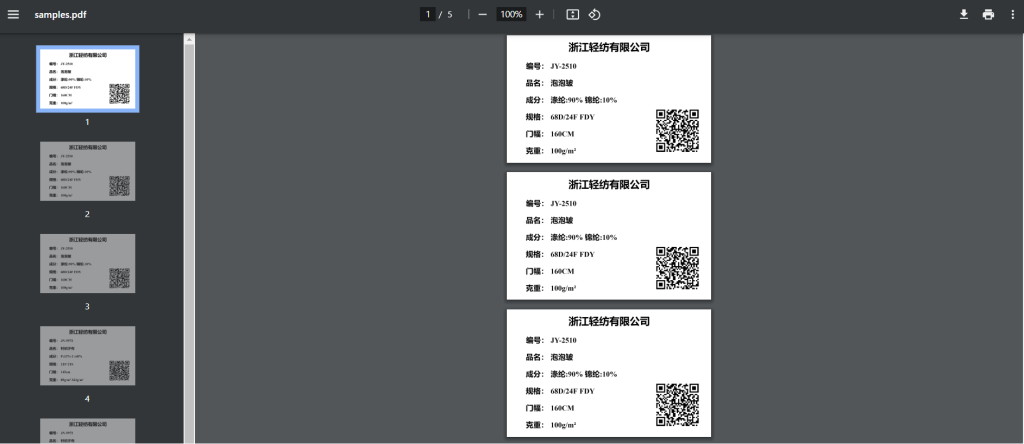Select page 3 thumbnail
The image size is (1024, 444).
[x=88, y=263]
